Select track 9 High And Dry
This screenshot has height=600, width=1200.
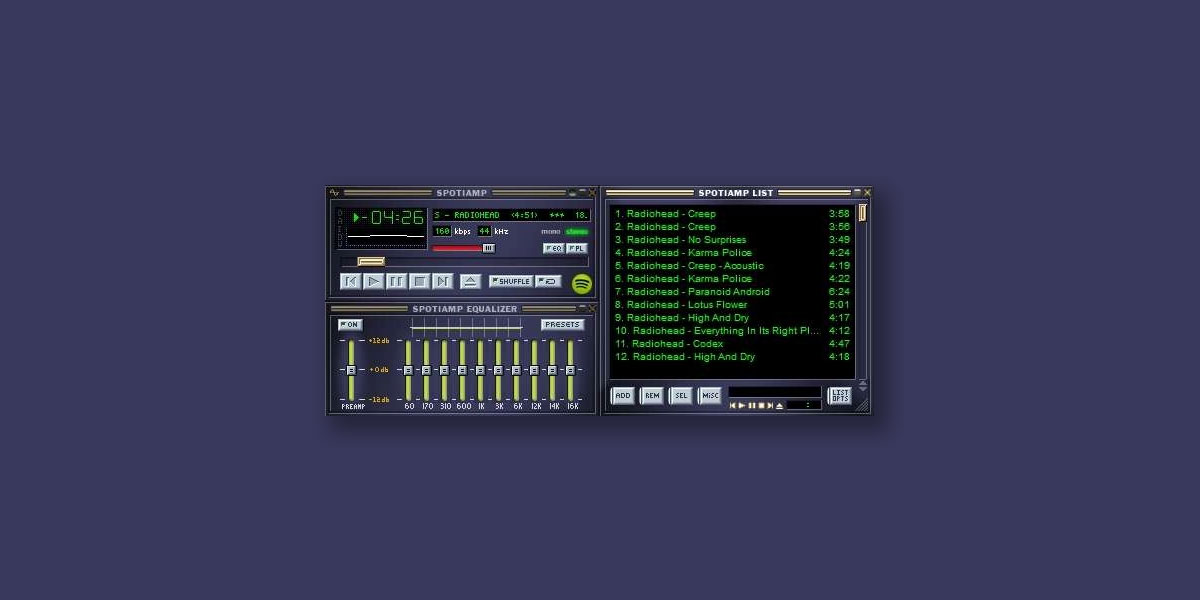[x=732, y=317]
